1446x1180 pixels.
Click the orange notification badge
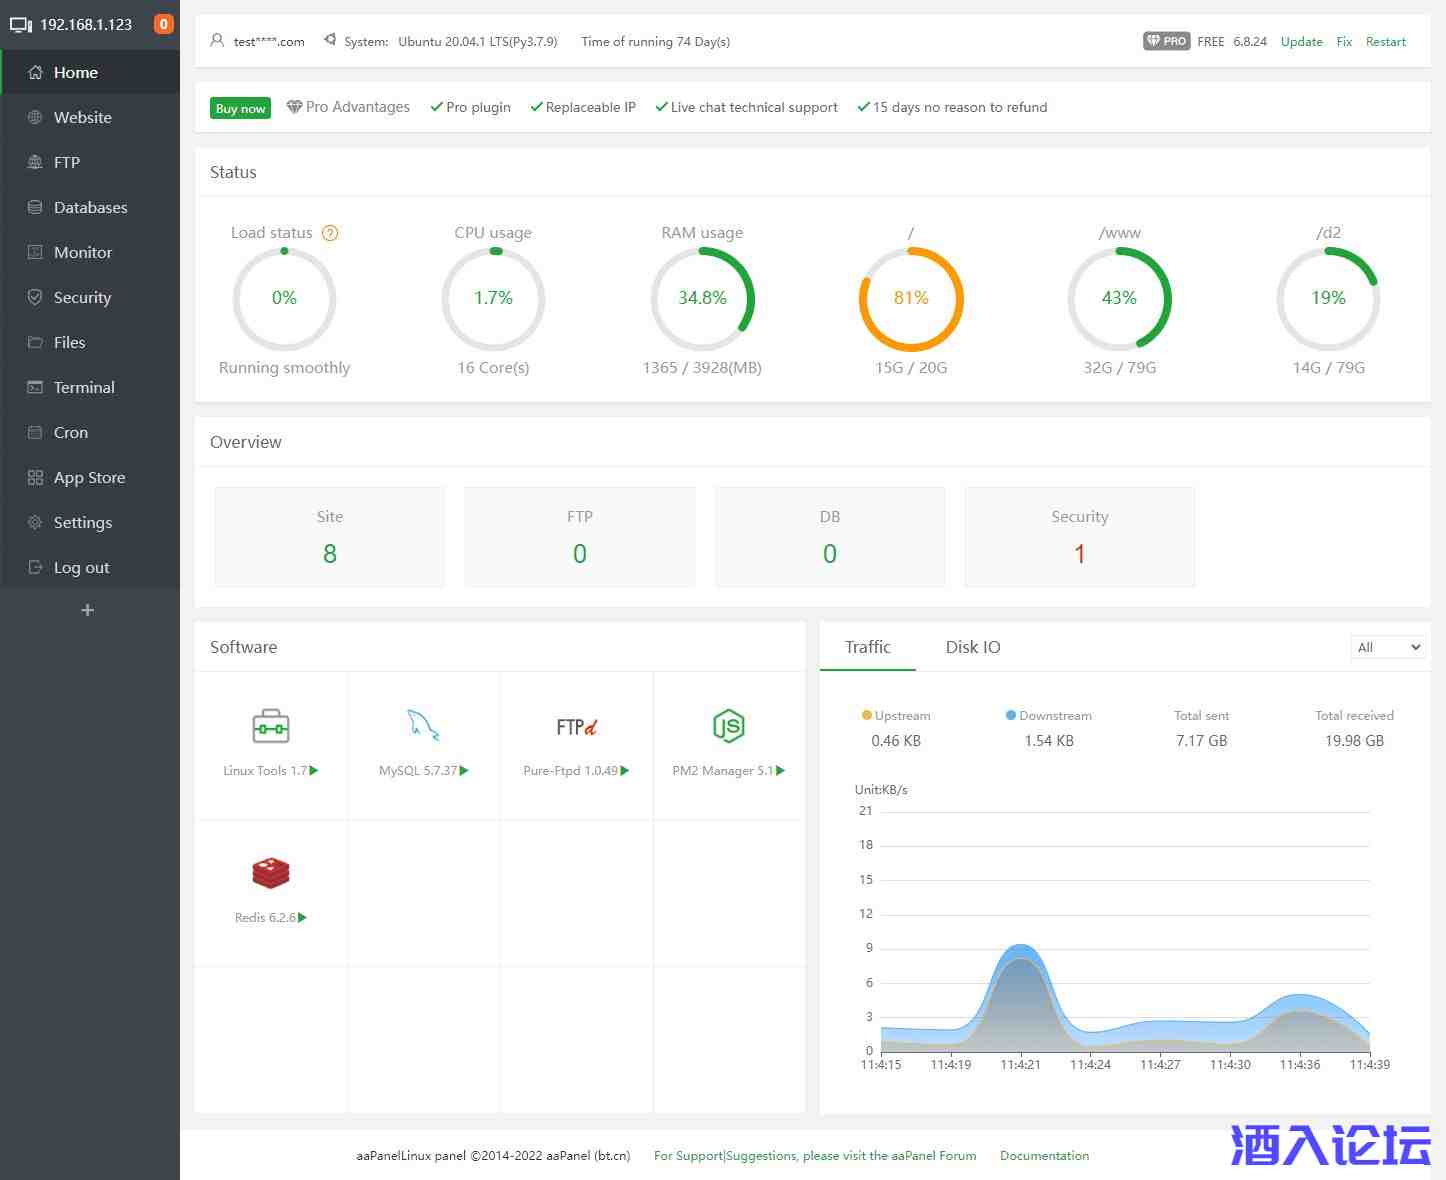164,24
